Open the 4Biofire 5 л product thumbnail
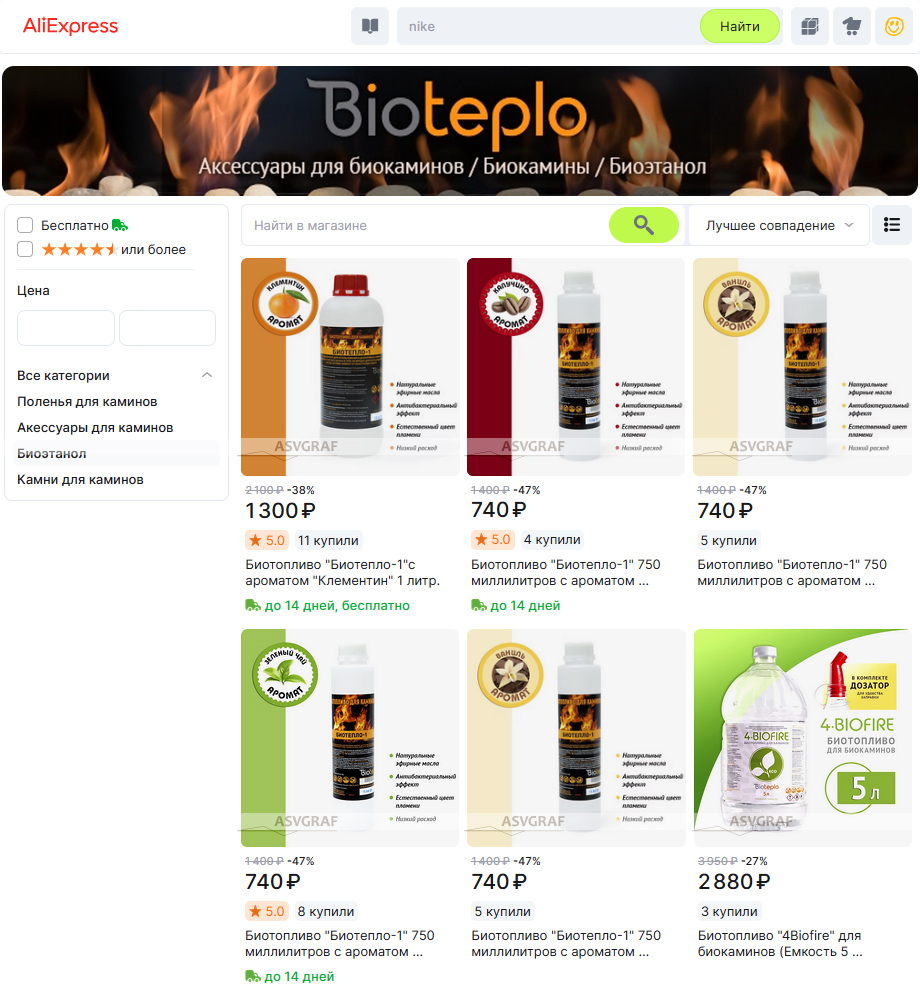This screenshot has width=920, height=990. click(803, 737)
